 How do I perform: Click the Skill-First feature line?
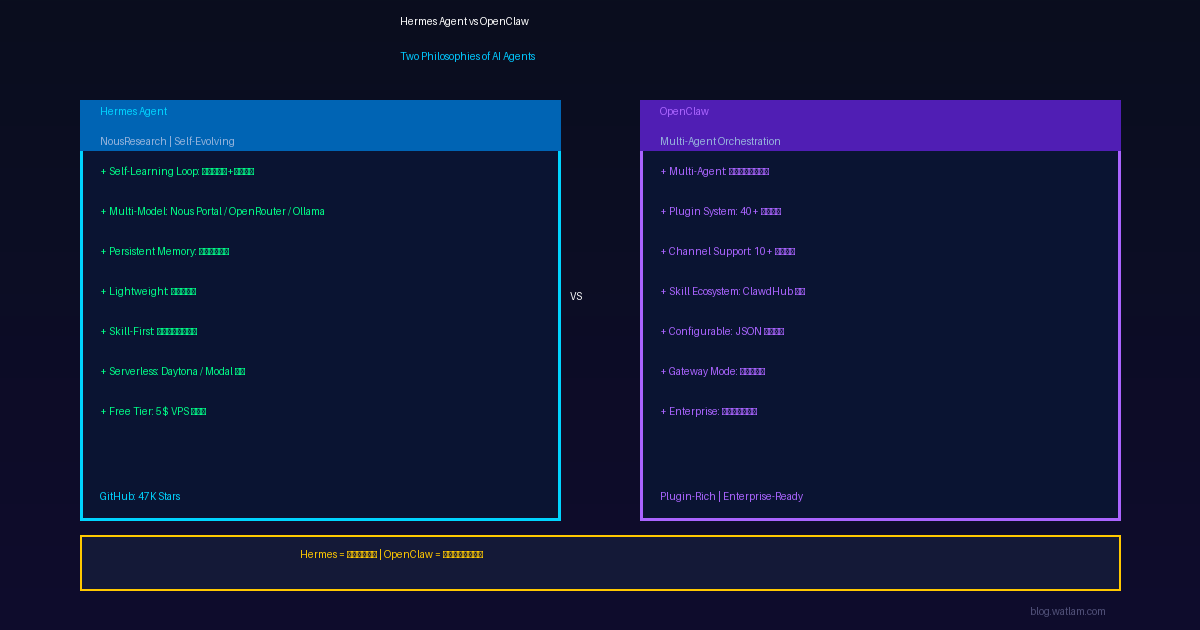[x=149, y=332]
